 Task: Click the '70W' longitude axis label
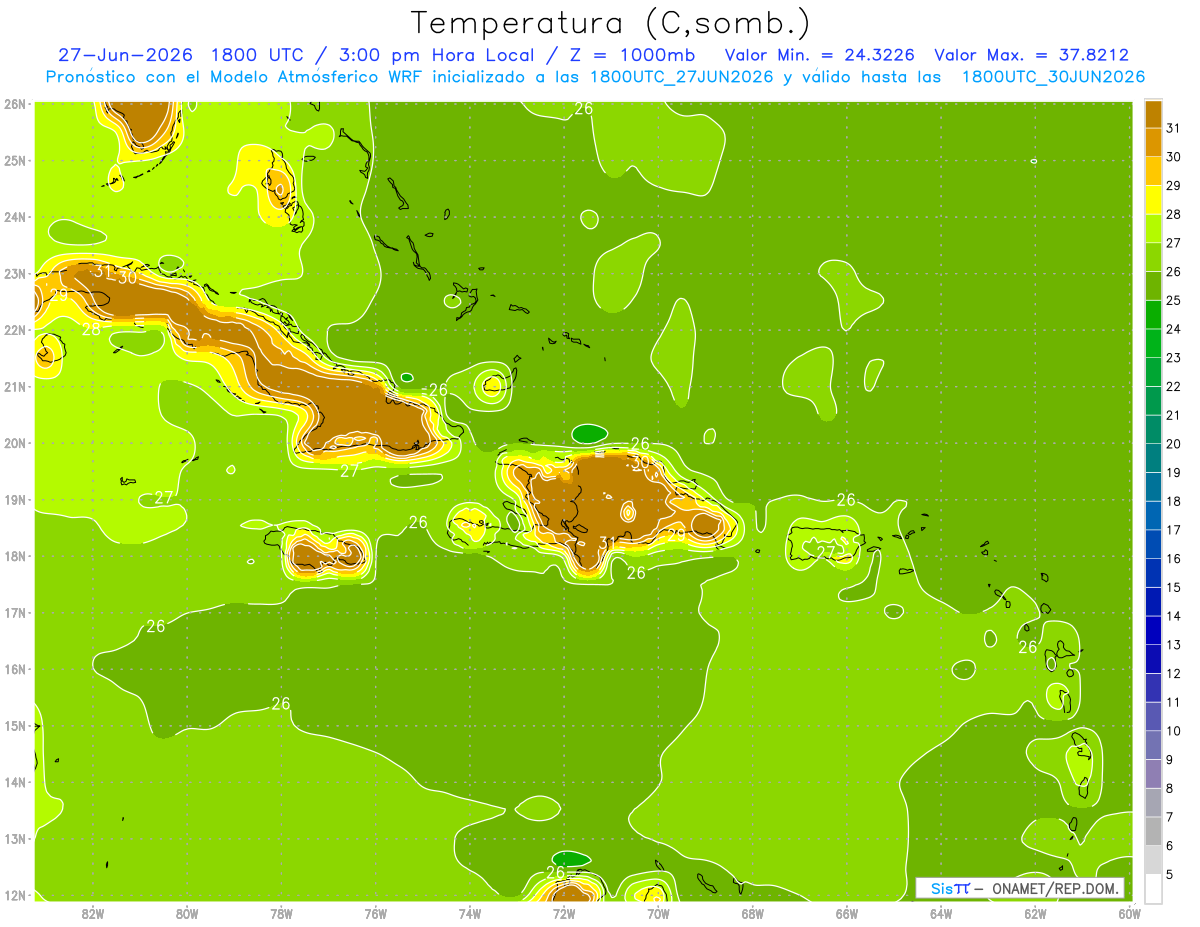coord(658,913)
